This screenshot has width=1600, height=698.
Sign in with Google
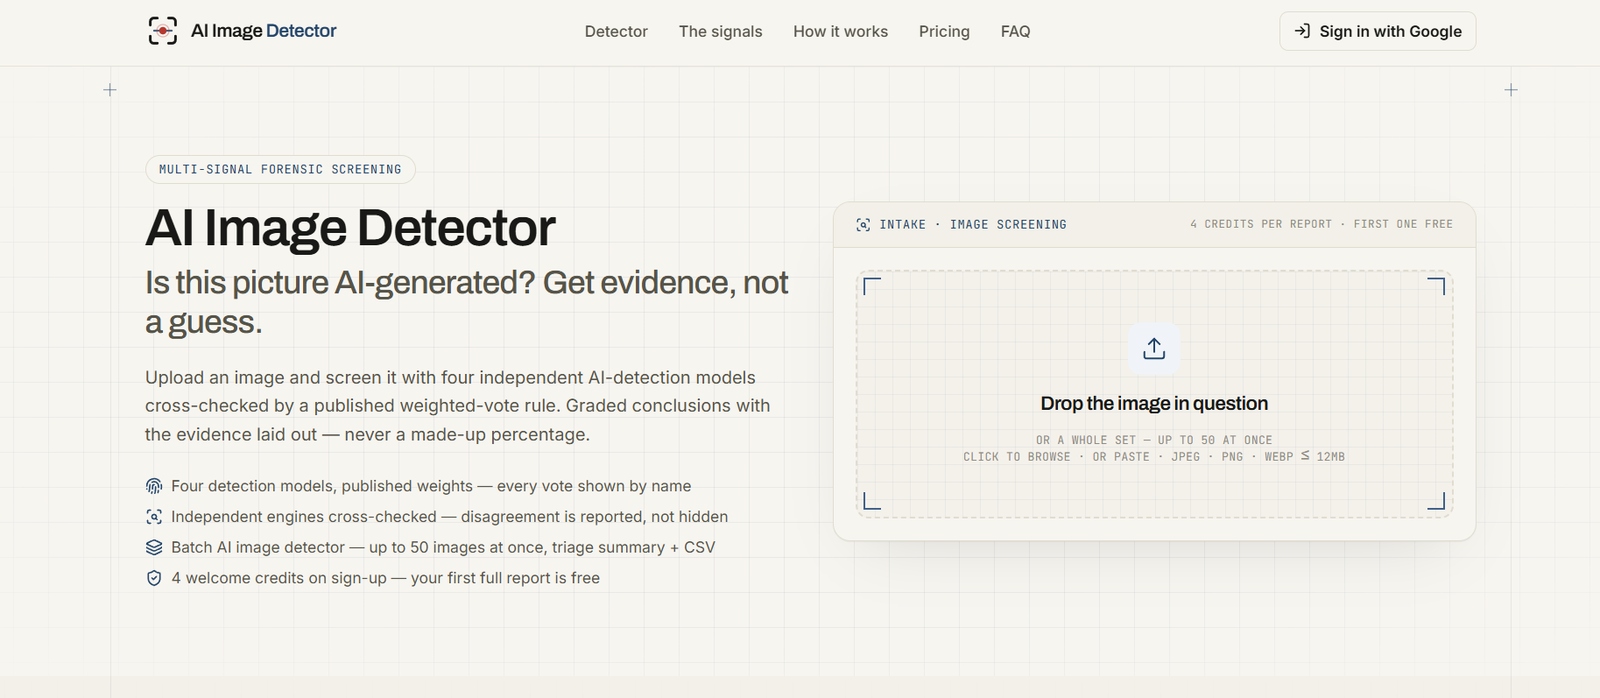(x=1377, y=31)
